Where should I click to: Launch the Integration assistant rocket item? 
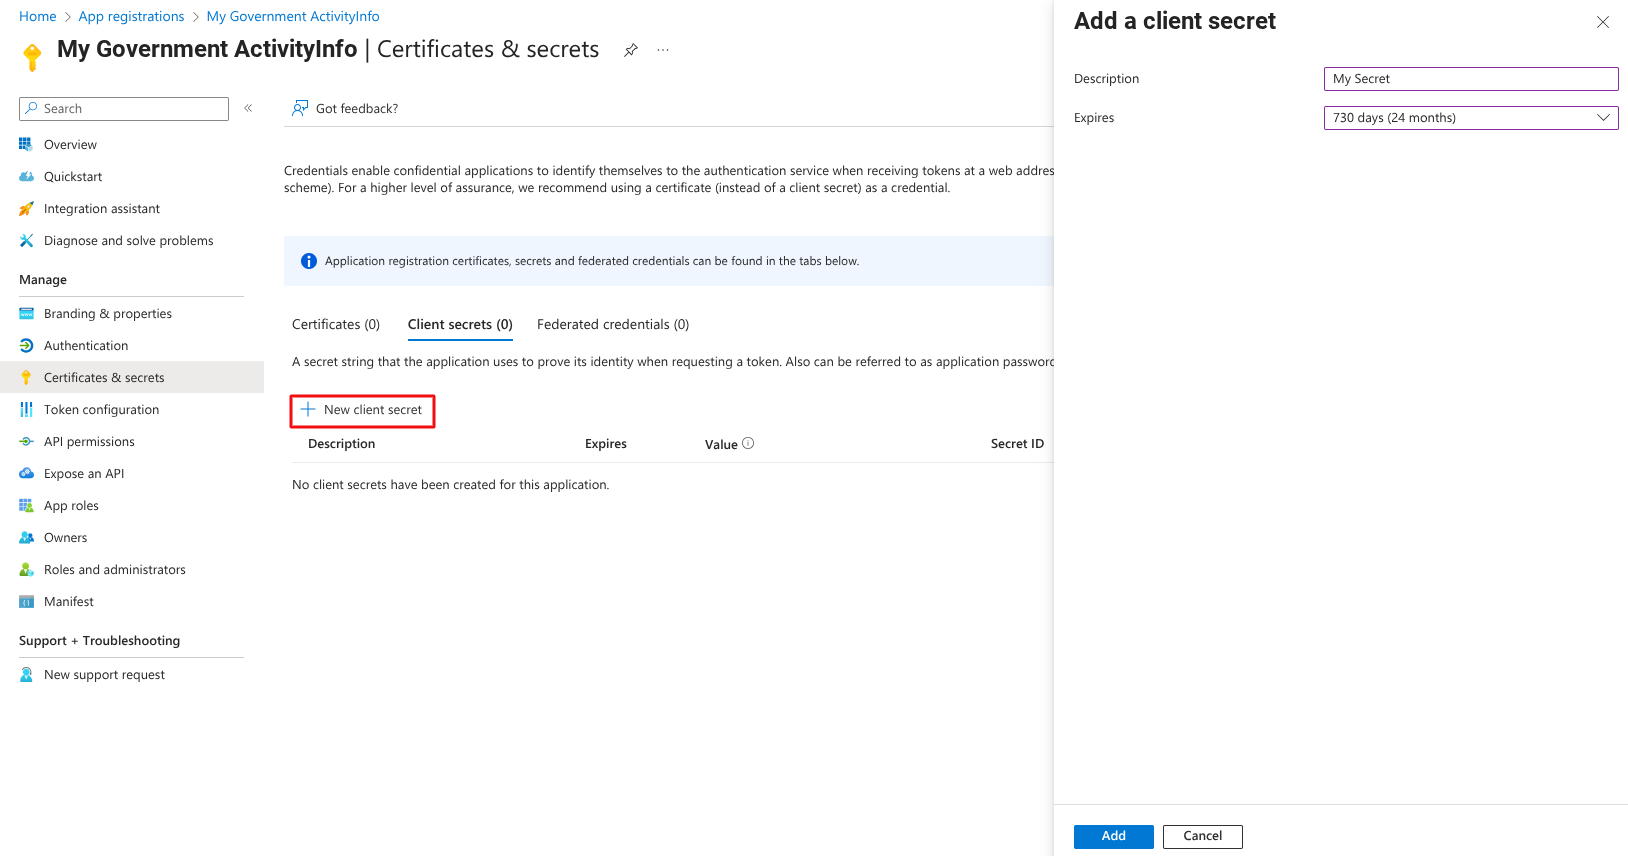101,209
